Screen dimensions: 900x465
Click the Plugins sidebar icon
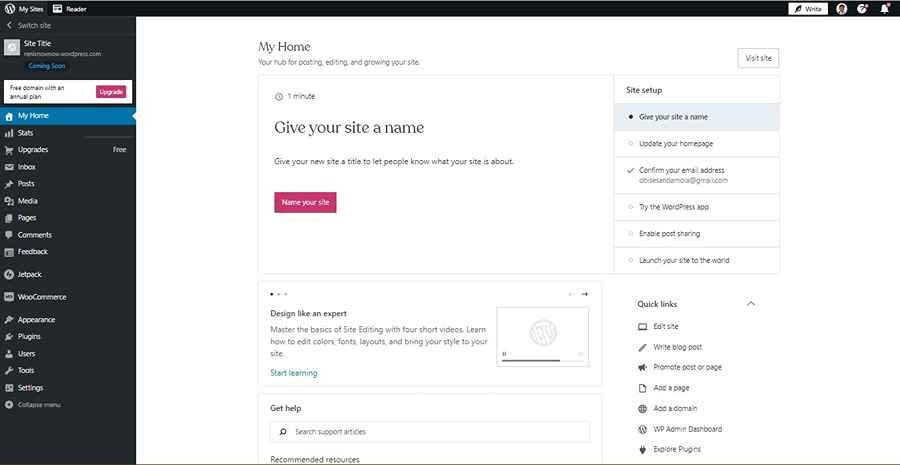(9, 337)
